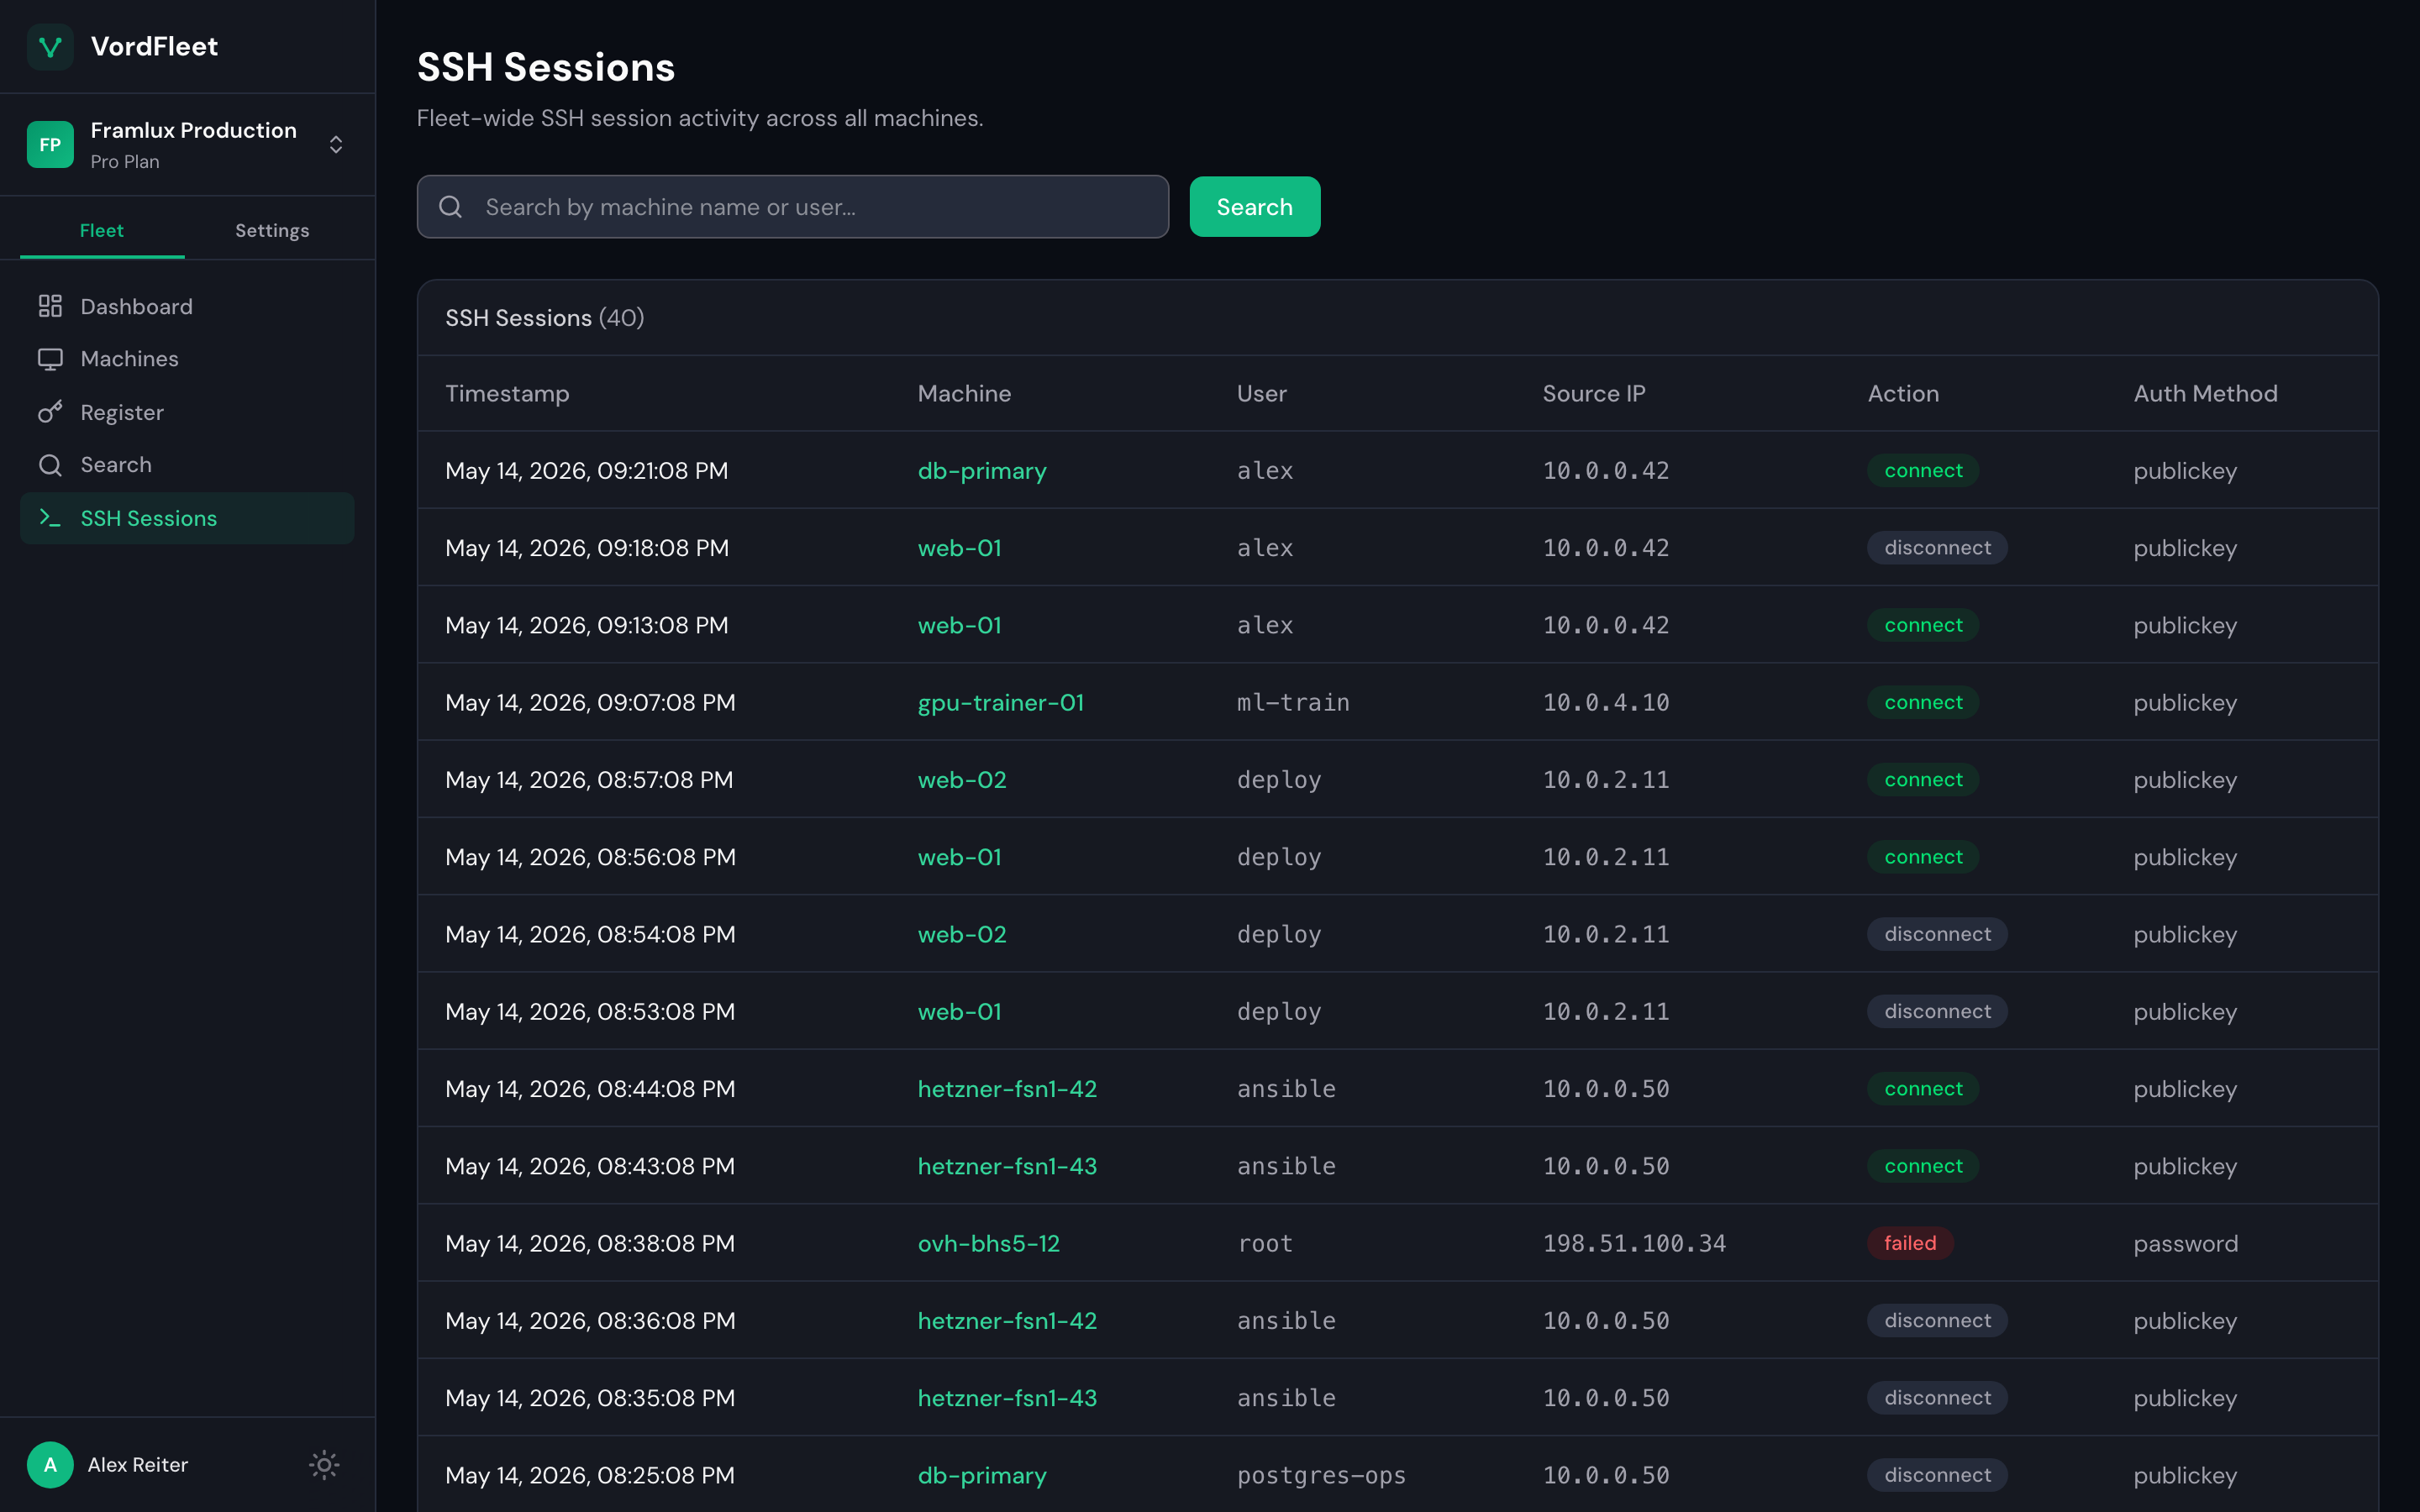Click the IP 10.0.4.10 cell
The image size is (2420, 1512).
click(x=1605, y=702)
